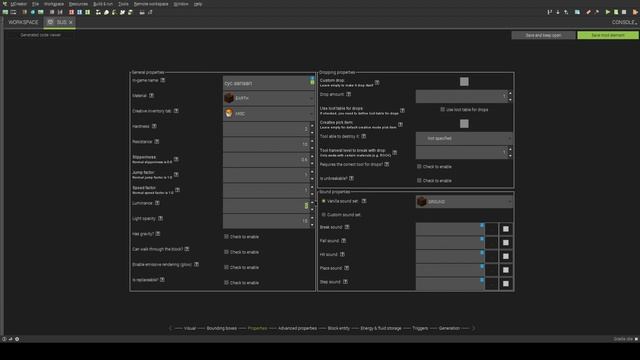Increase the Hardness value with up arrow
The height and width of the screenshot is (360, 640).
click(312, 125)
